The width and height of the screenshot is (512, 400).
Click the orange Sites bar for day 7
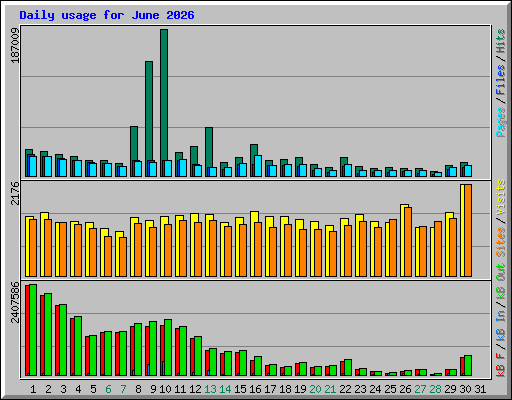tap(123, 257)
